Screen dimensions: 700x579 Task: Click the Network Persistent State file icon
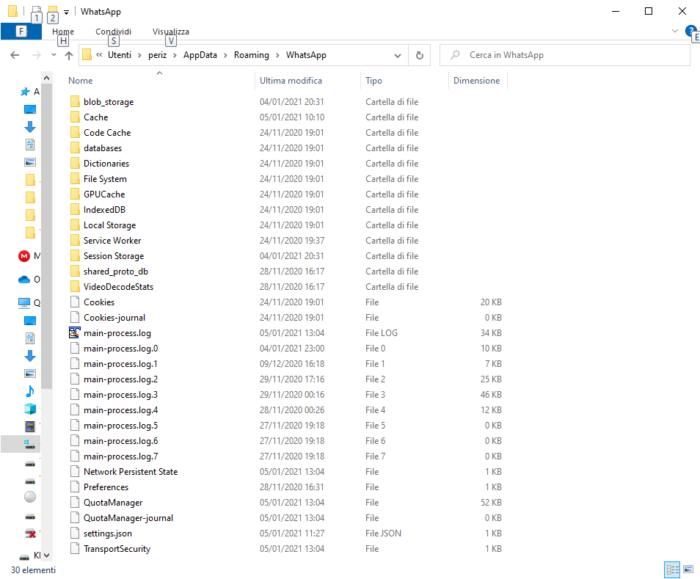(x=75, y=471)
